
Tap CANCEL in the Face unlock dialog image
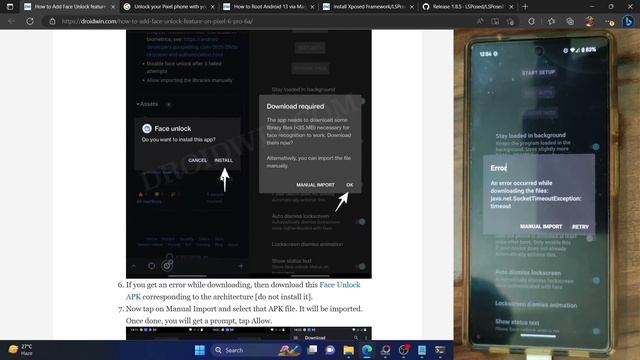[198, 160]
